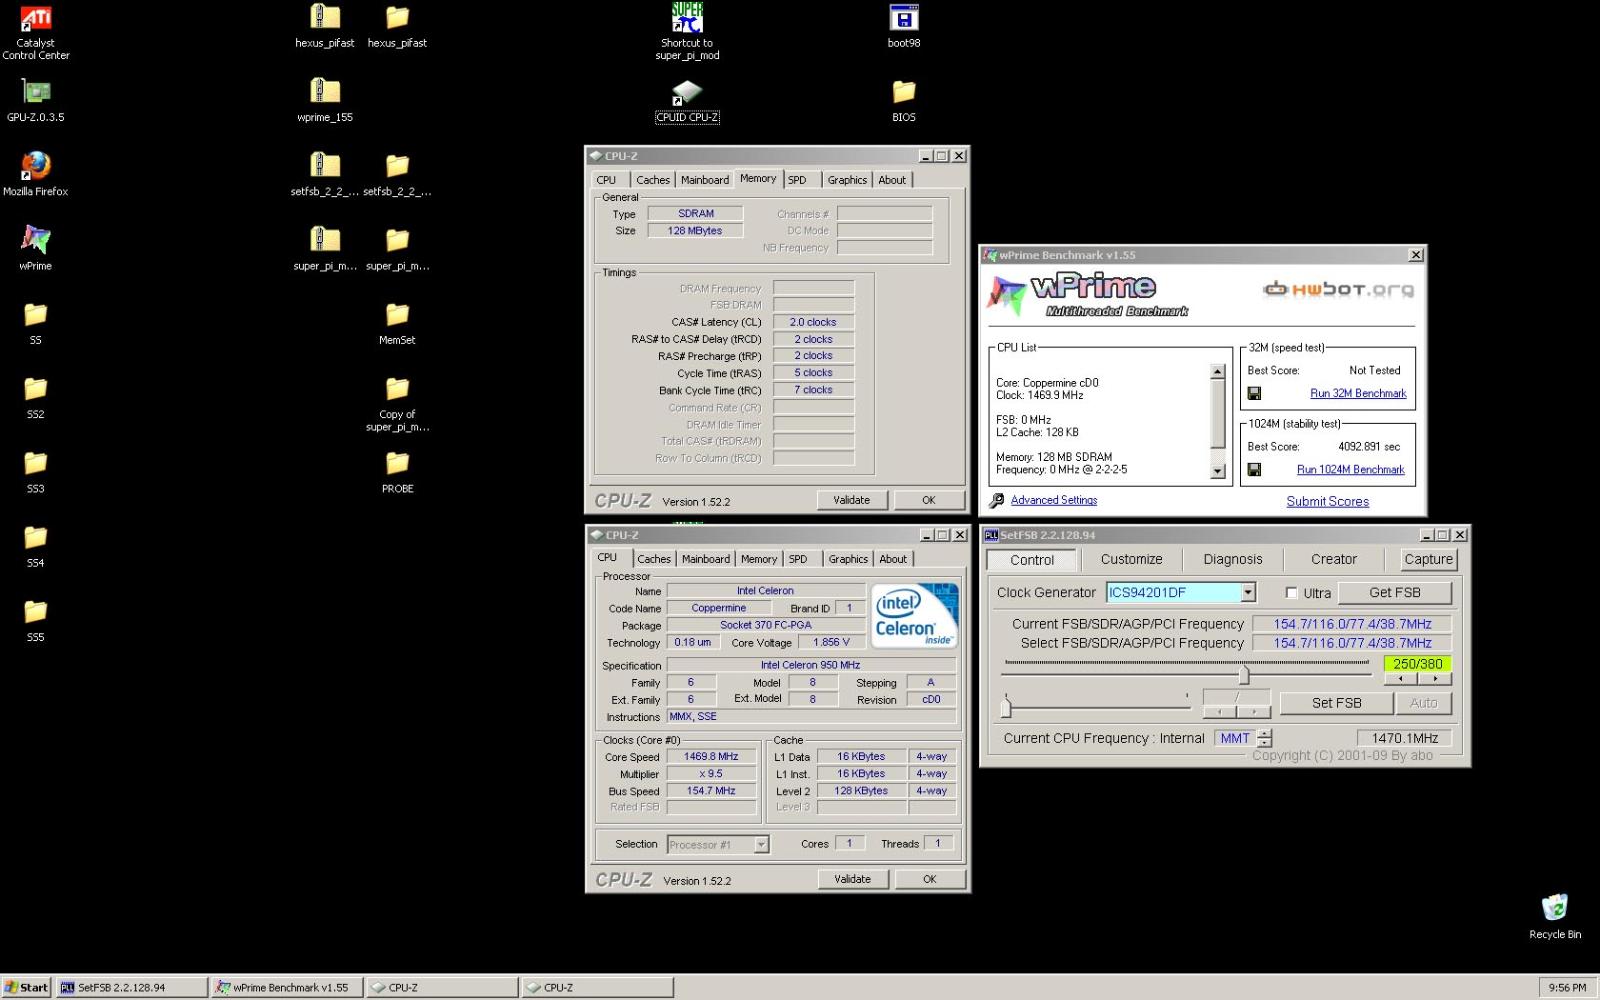Click the Intel Celeron inside logo
This screenshot has width=1600, height=1000.
click(x=914, y=615)
